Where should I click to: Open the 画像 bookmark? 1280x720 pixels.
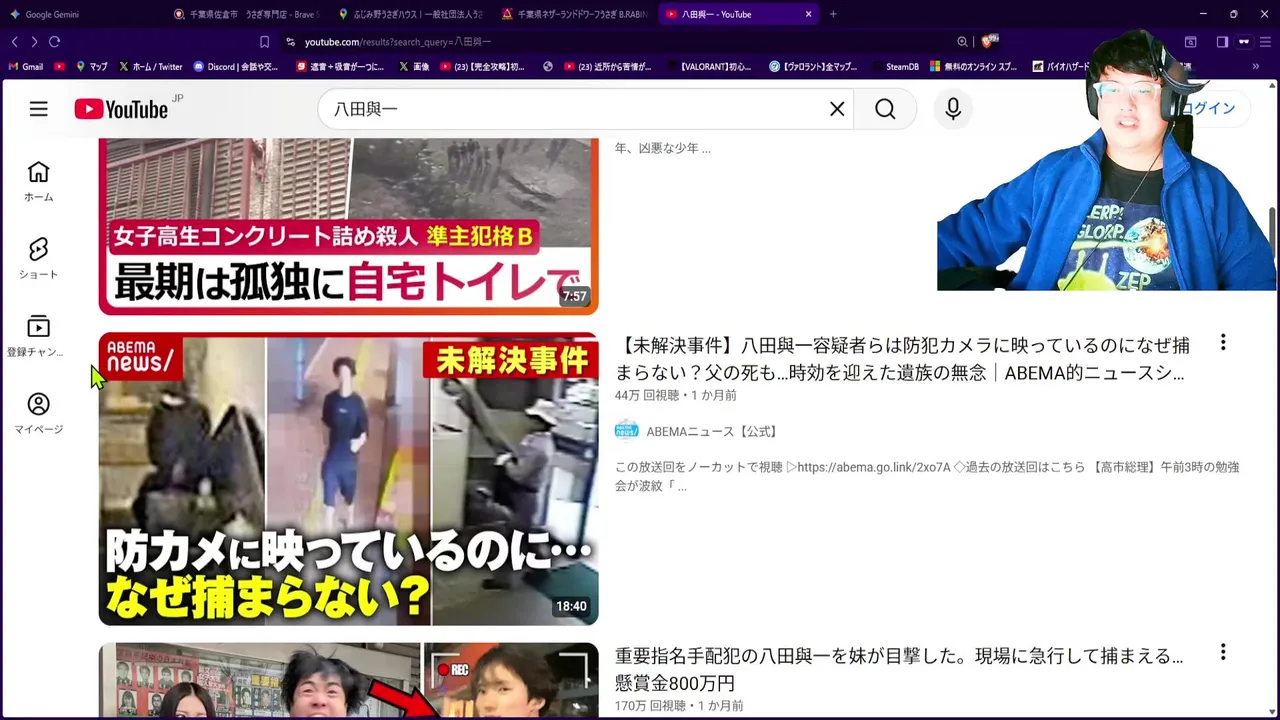coord(414,67)
